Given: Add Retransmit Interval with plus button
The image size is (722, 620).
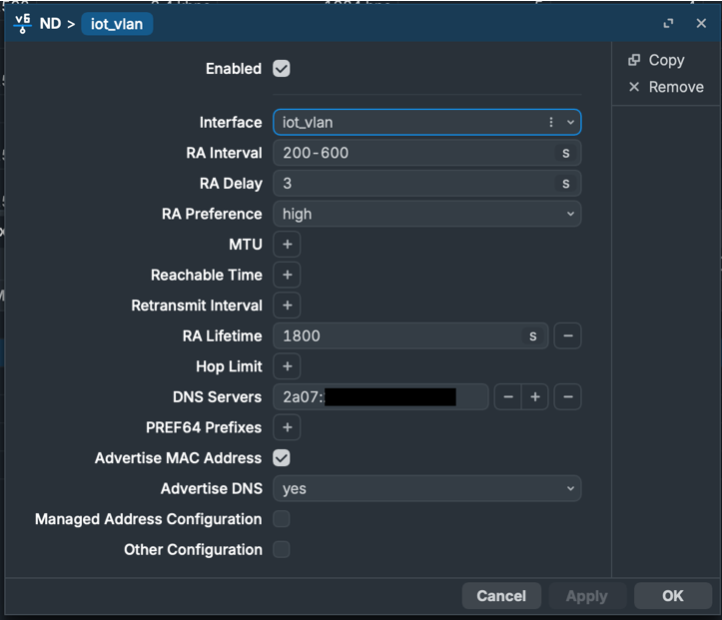Looking at the screenshot, I should [x=287, y=305].
